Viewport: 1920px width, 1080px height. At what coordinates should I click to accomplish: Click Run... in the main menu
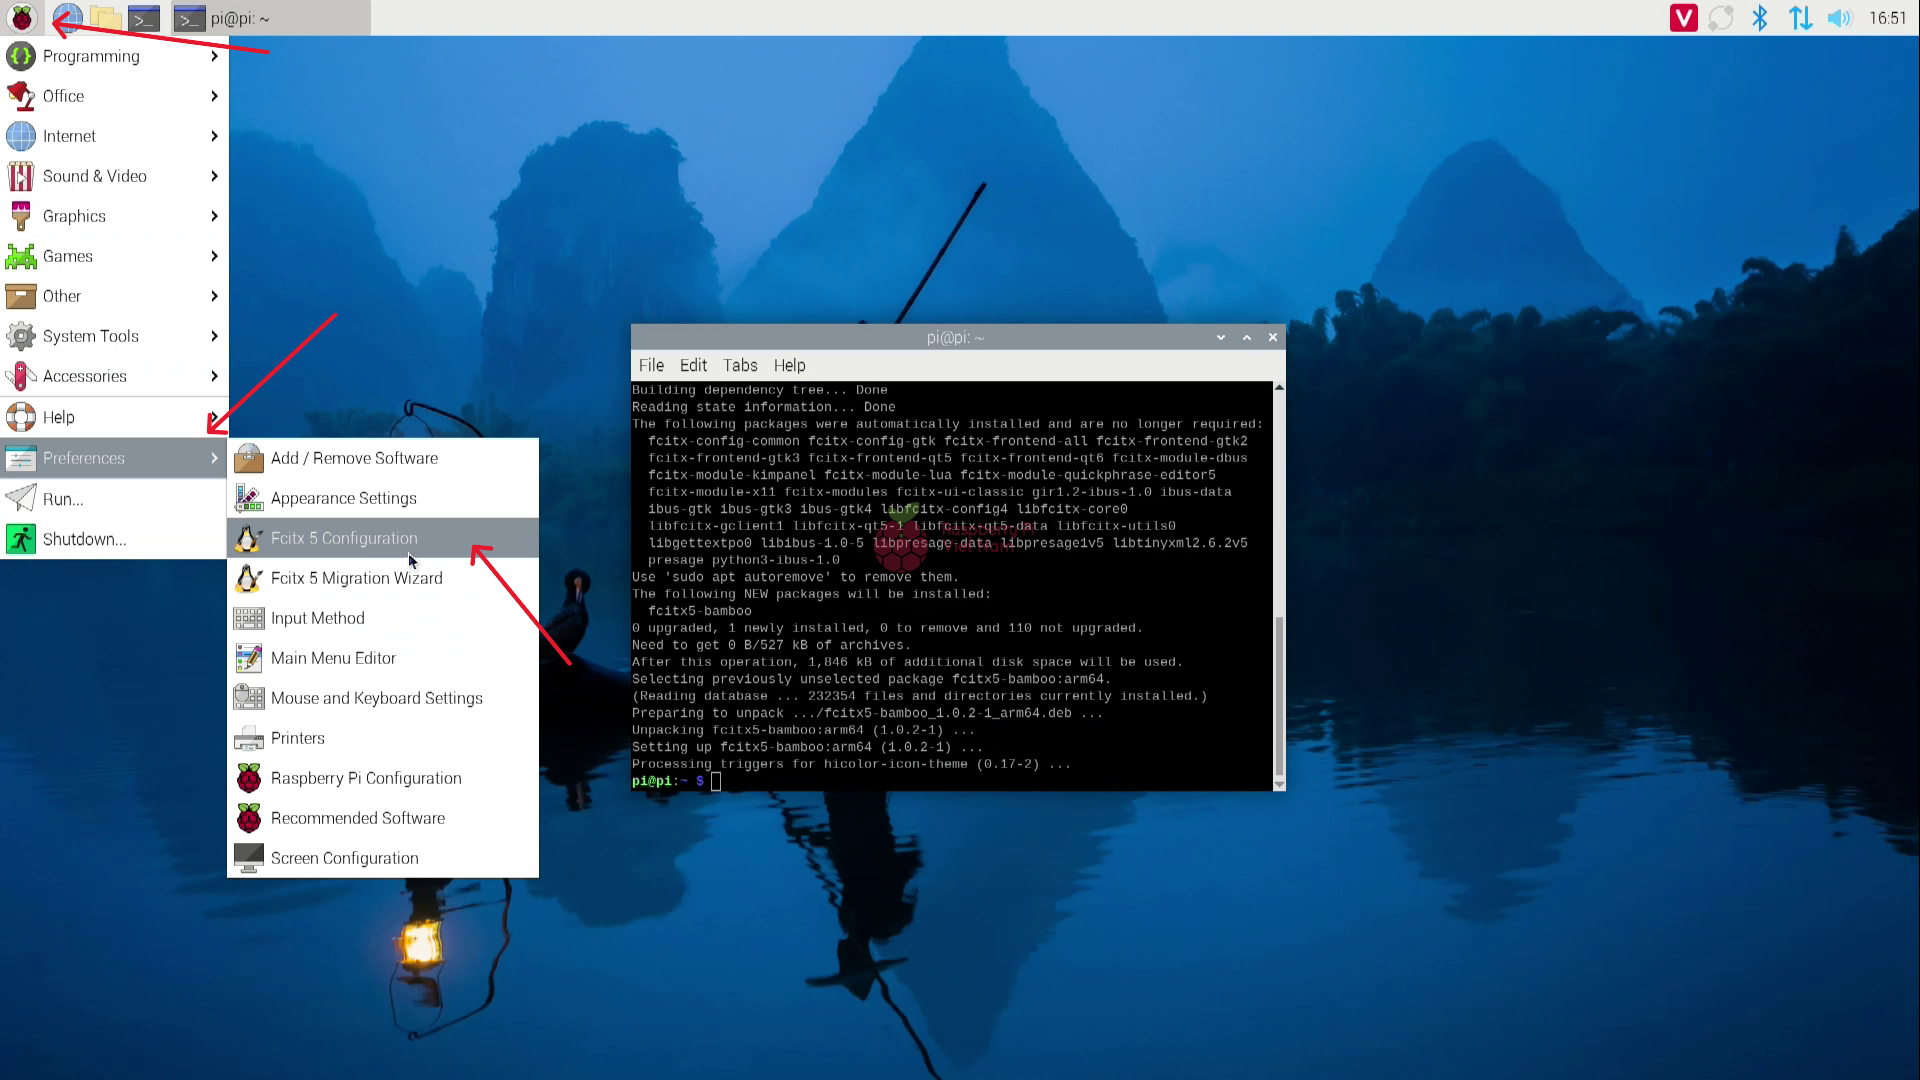pyautogui.click(x=63, y=499)
